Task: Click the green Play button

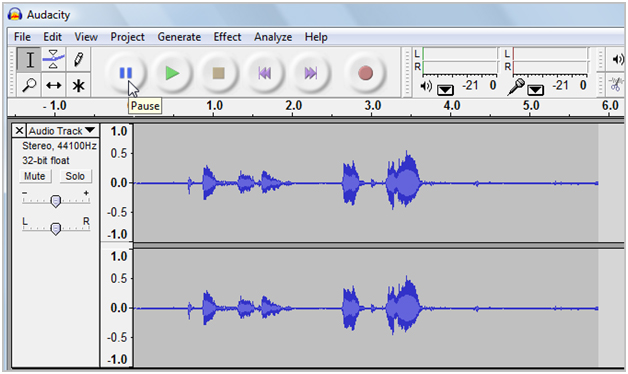Action: pos(172,73)
